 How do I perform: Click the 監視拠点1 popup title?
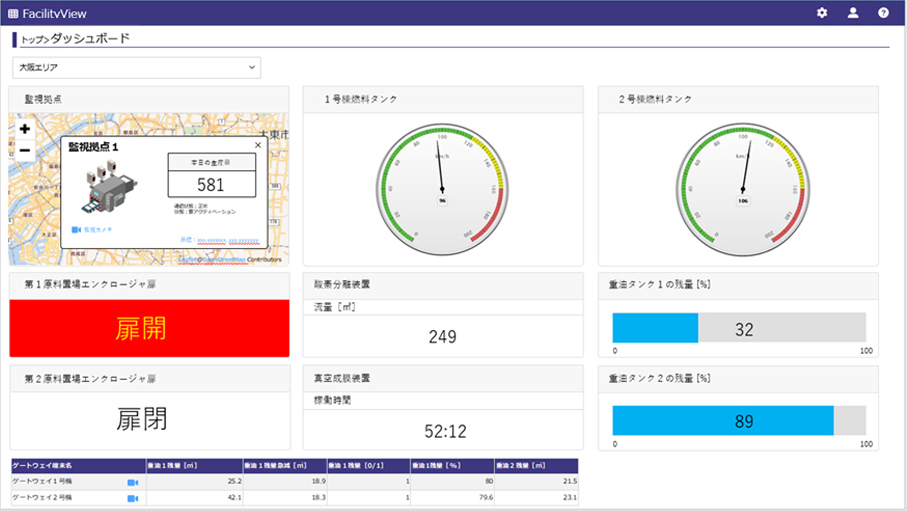(93, 147)
